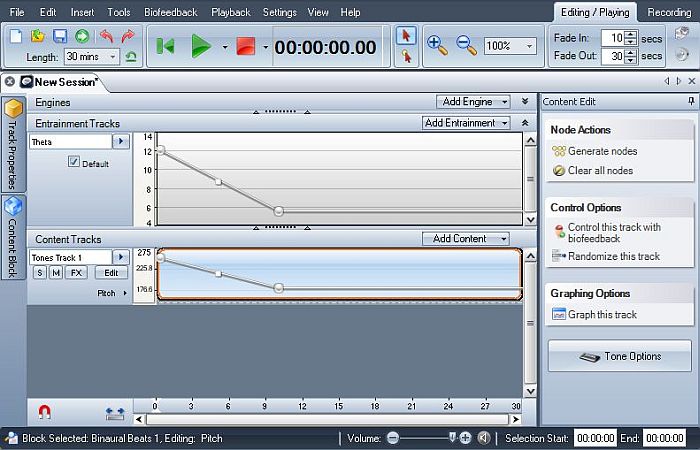700x450 pixels.
Task: Click Generate nodes
Action: click(595, 151)
